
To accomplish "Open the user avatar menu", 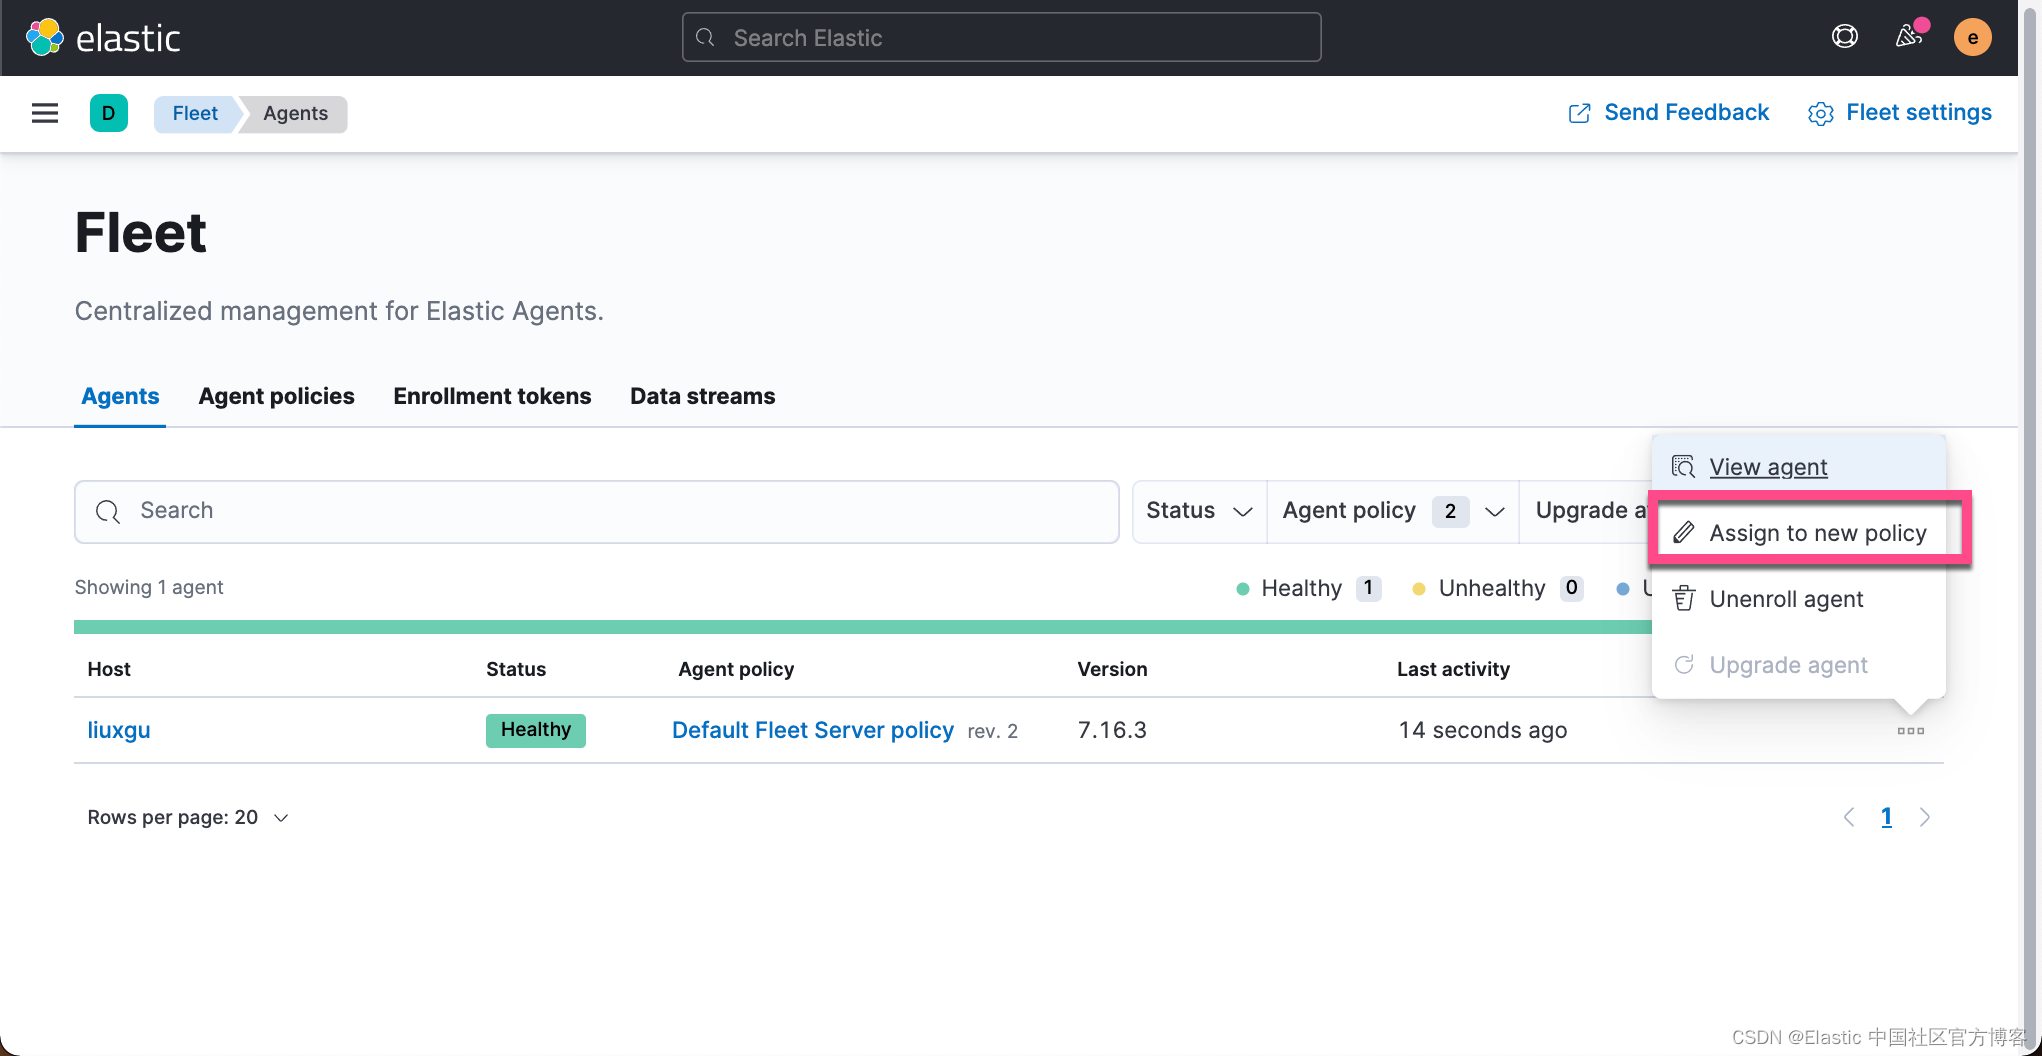I will coord(1972,38).
